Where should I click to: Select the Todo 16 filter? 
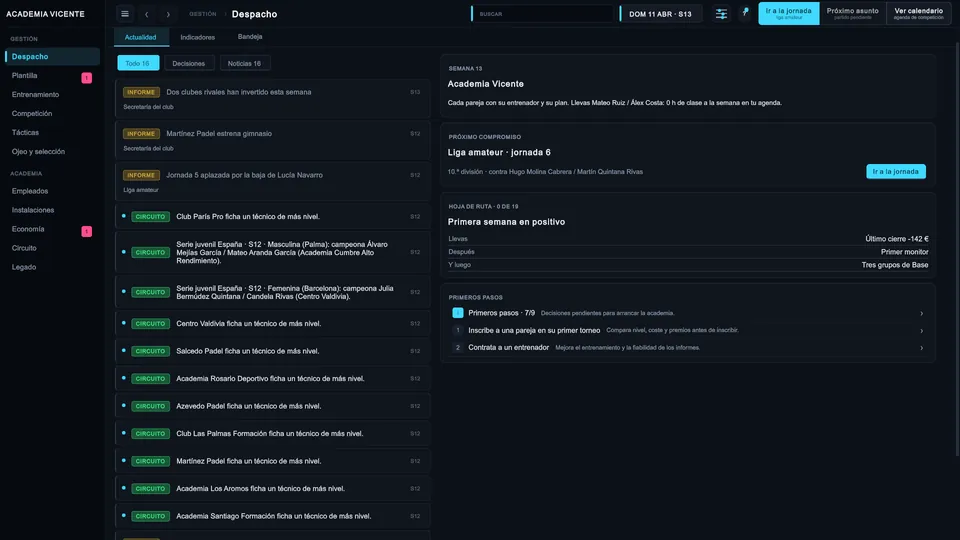tap(138, 63)
